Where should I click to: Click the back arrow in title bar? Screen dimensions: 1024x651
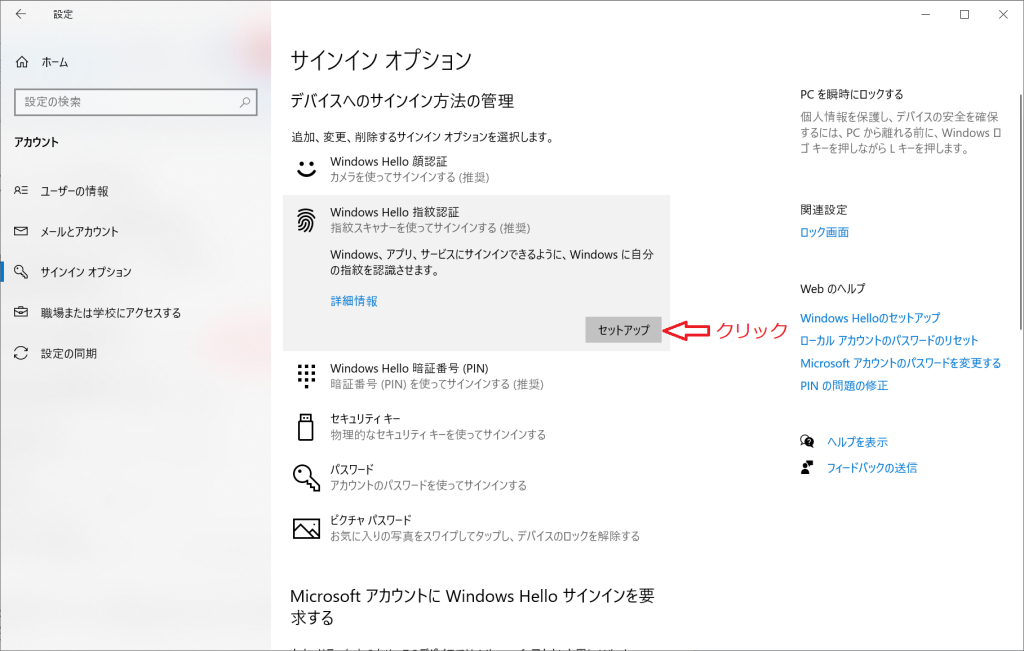21,14
